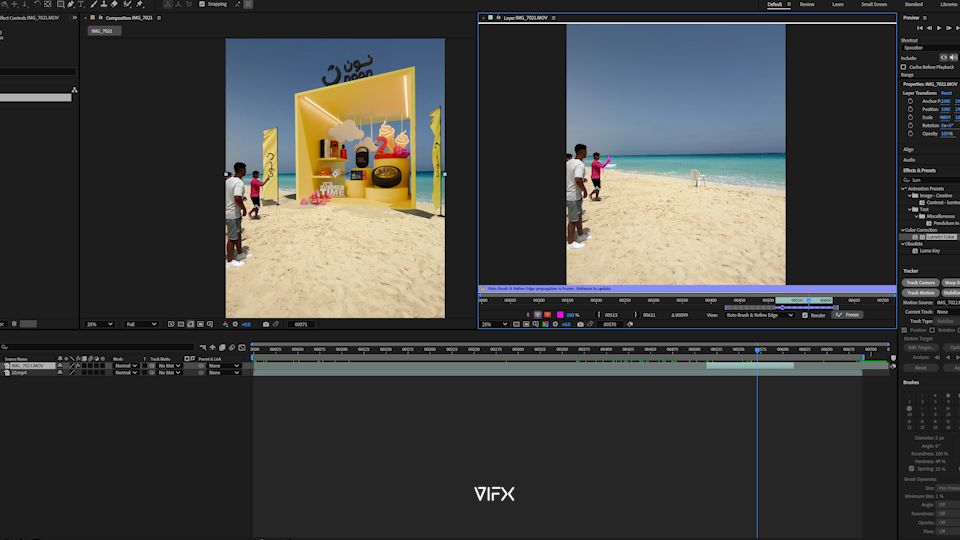The height and width of the screenshot is (540, 960).
Task: Click the Roto Brush span bar
Action: (x=781, y=307)
